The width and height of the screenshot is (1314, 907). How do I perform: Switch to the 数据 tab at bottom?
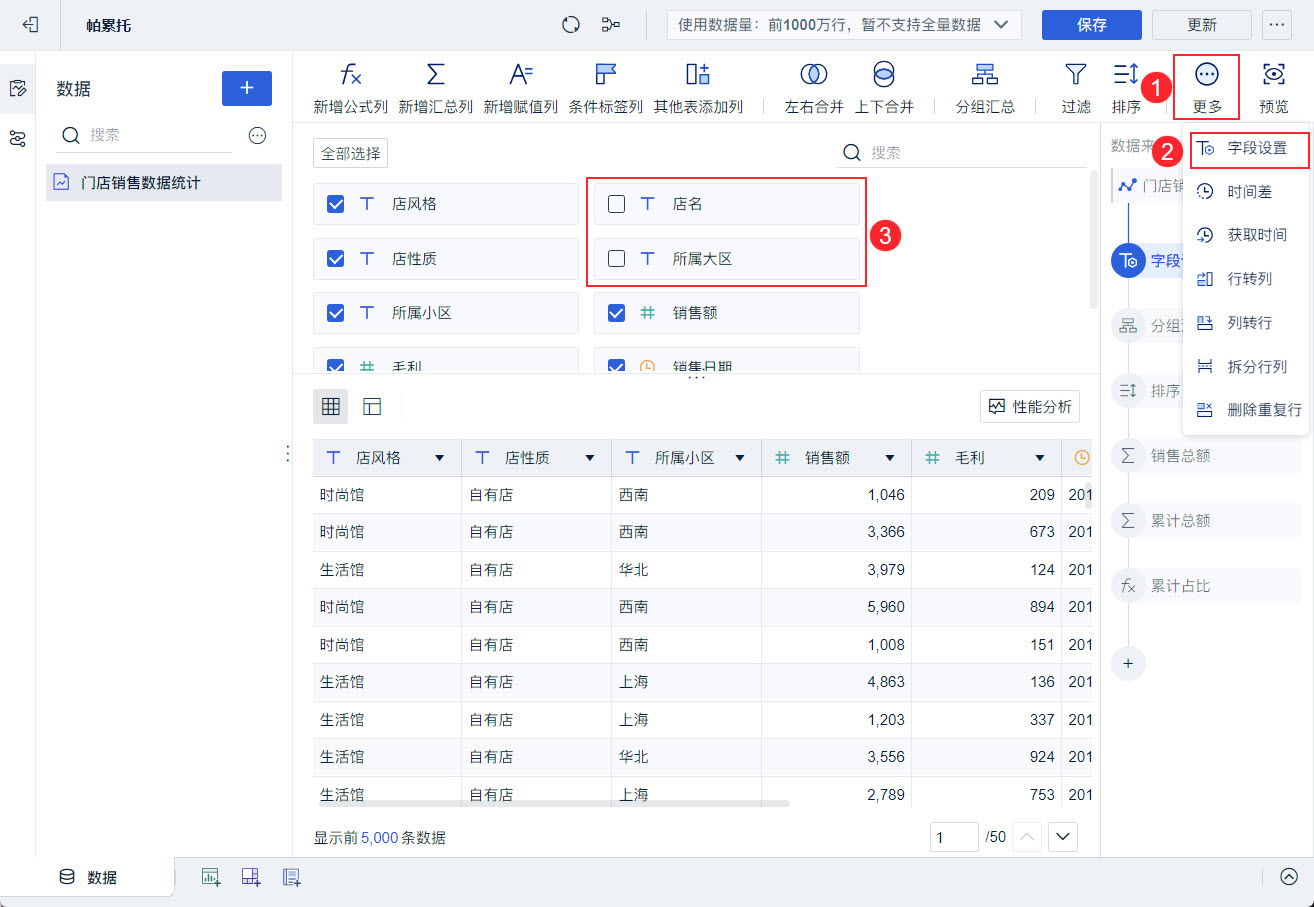click(88, 877)
